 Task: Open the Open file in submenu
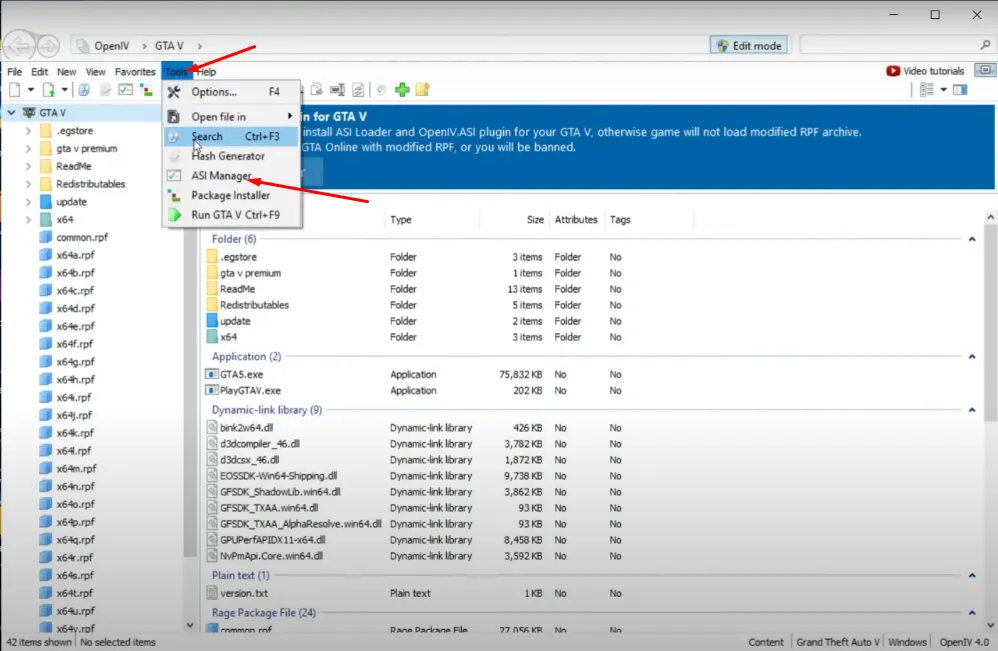[x=232, y=116]
